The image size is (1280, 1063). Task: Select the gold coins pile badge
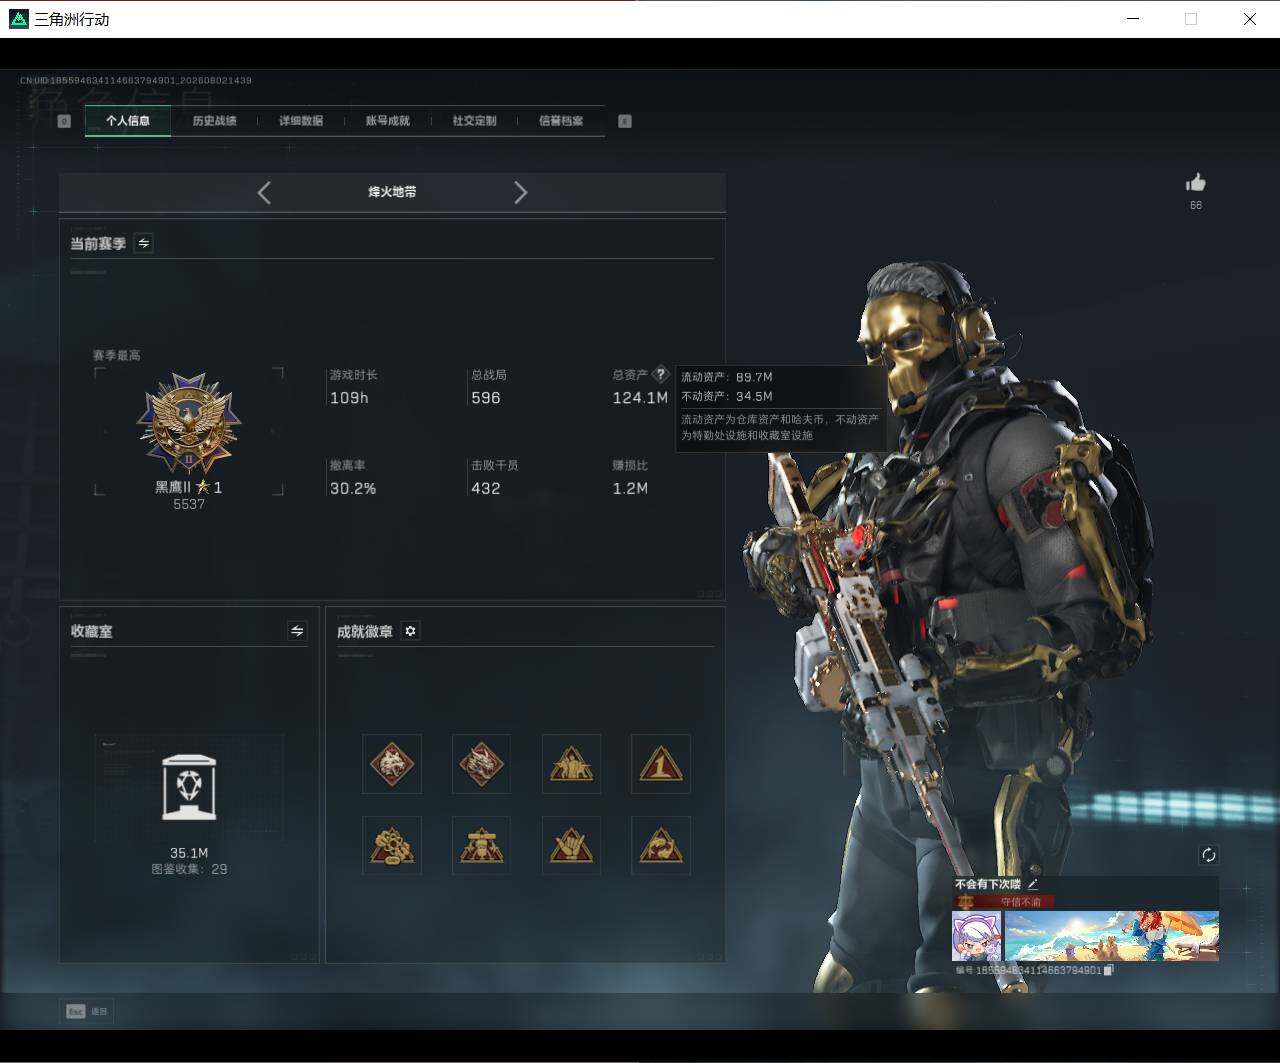pyautogui.click(x=392, y=846)
